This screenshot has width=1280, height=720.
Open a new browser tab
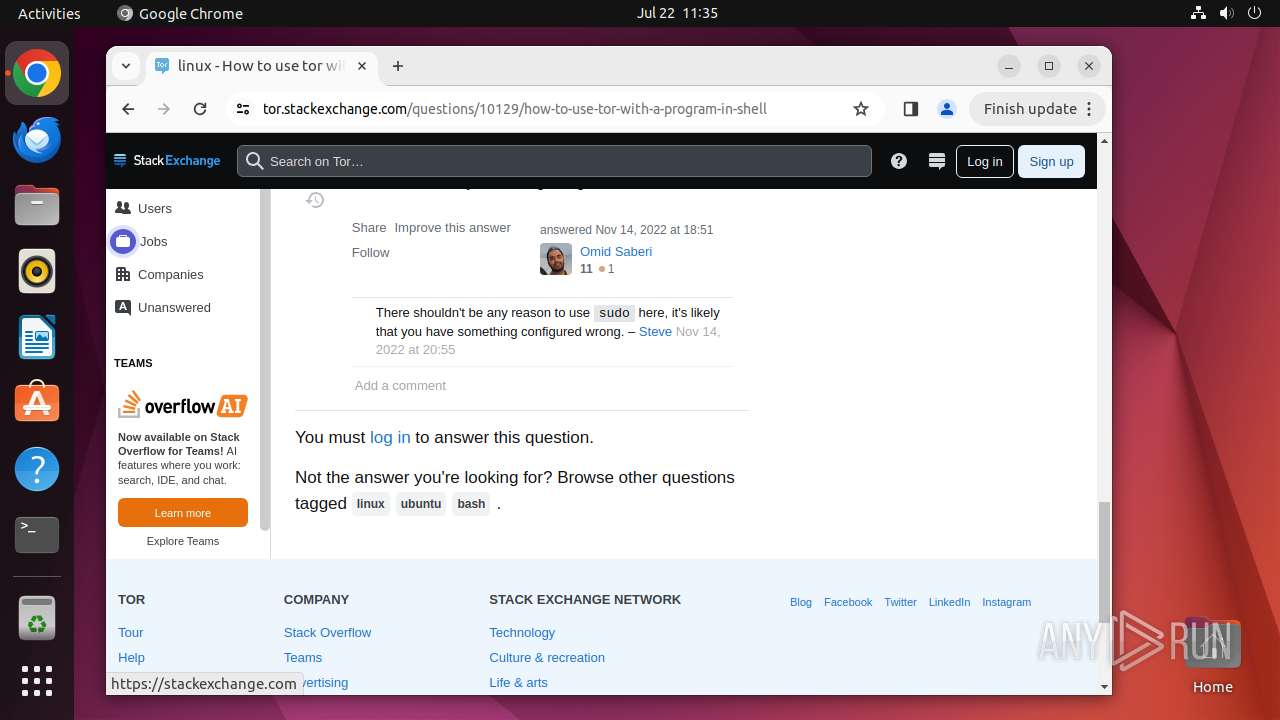coord(398,66)
